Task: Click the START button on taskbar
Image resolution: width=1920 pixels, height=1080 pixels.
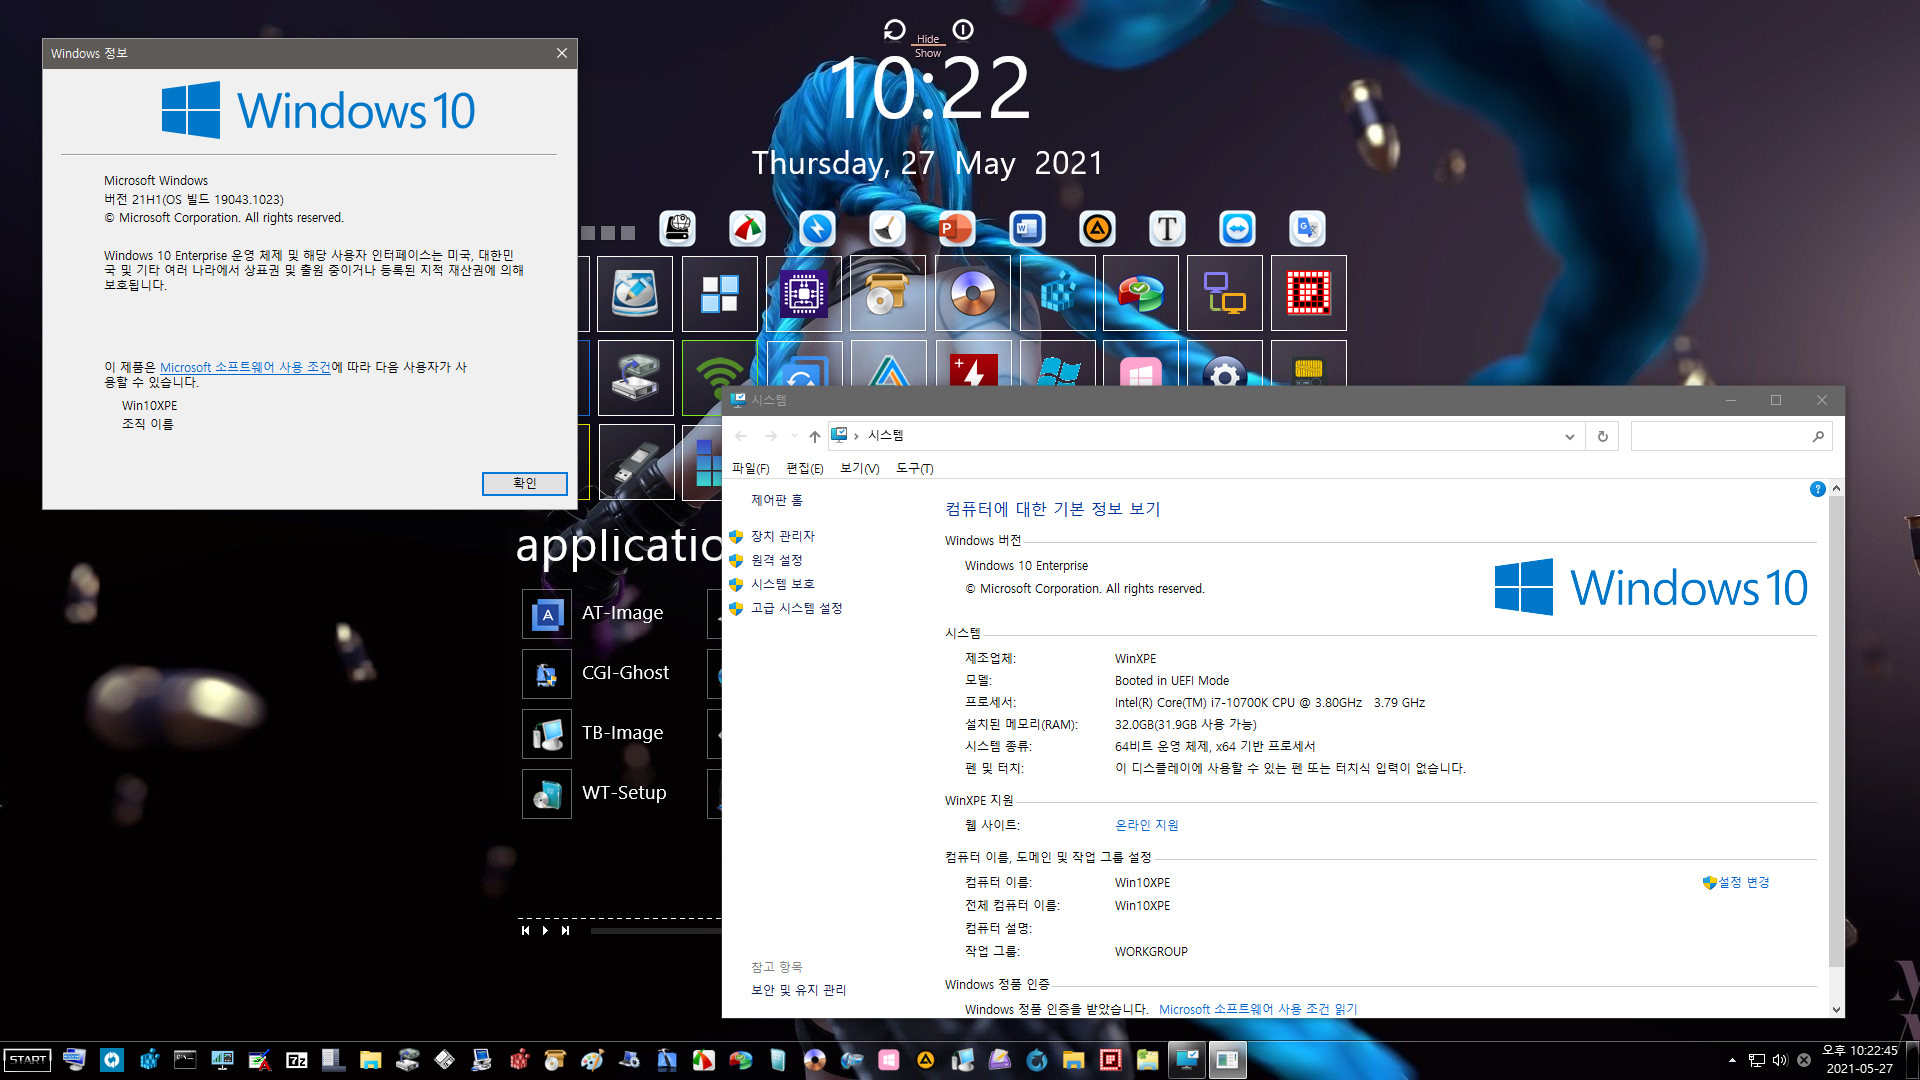Action: click(28, 1060)
